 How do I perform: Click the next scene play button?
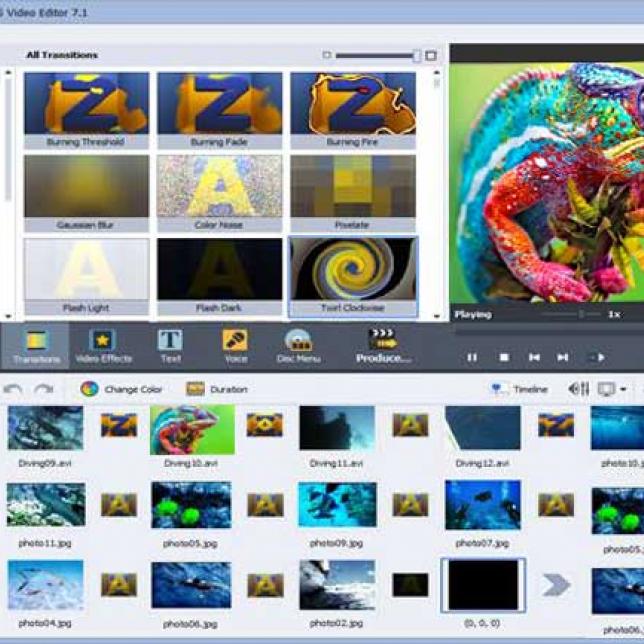coord(598,357)
